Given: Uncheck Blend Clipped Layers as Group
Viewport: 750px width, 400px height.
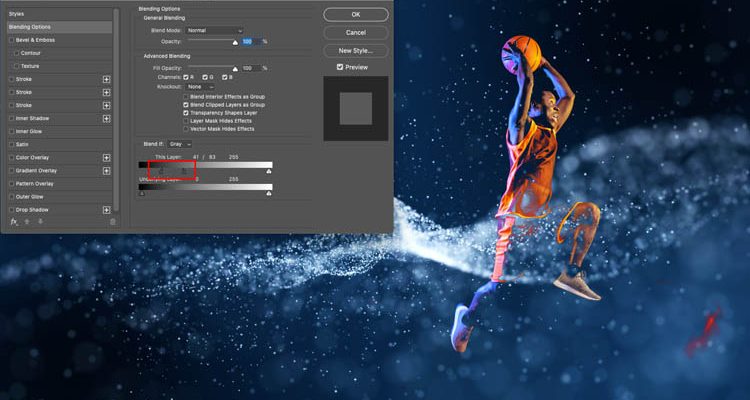Looking at the screenshot, I should pos(186,105).
